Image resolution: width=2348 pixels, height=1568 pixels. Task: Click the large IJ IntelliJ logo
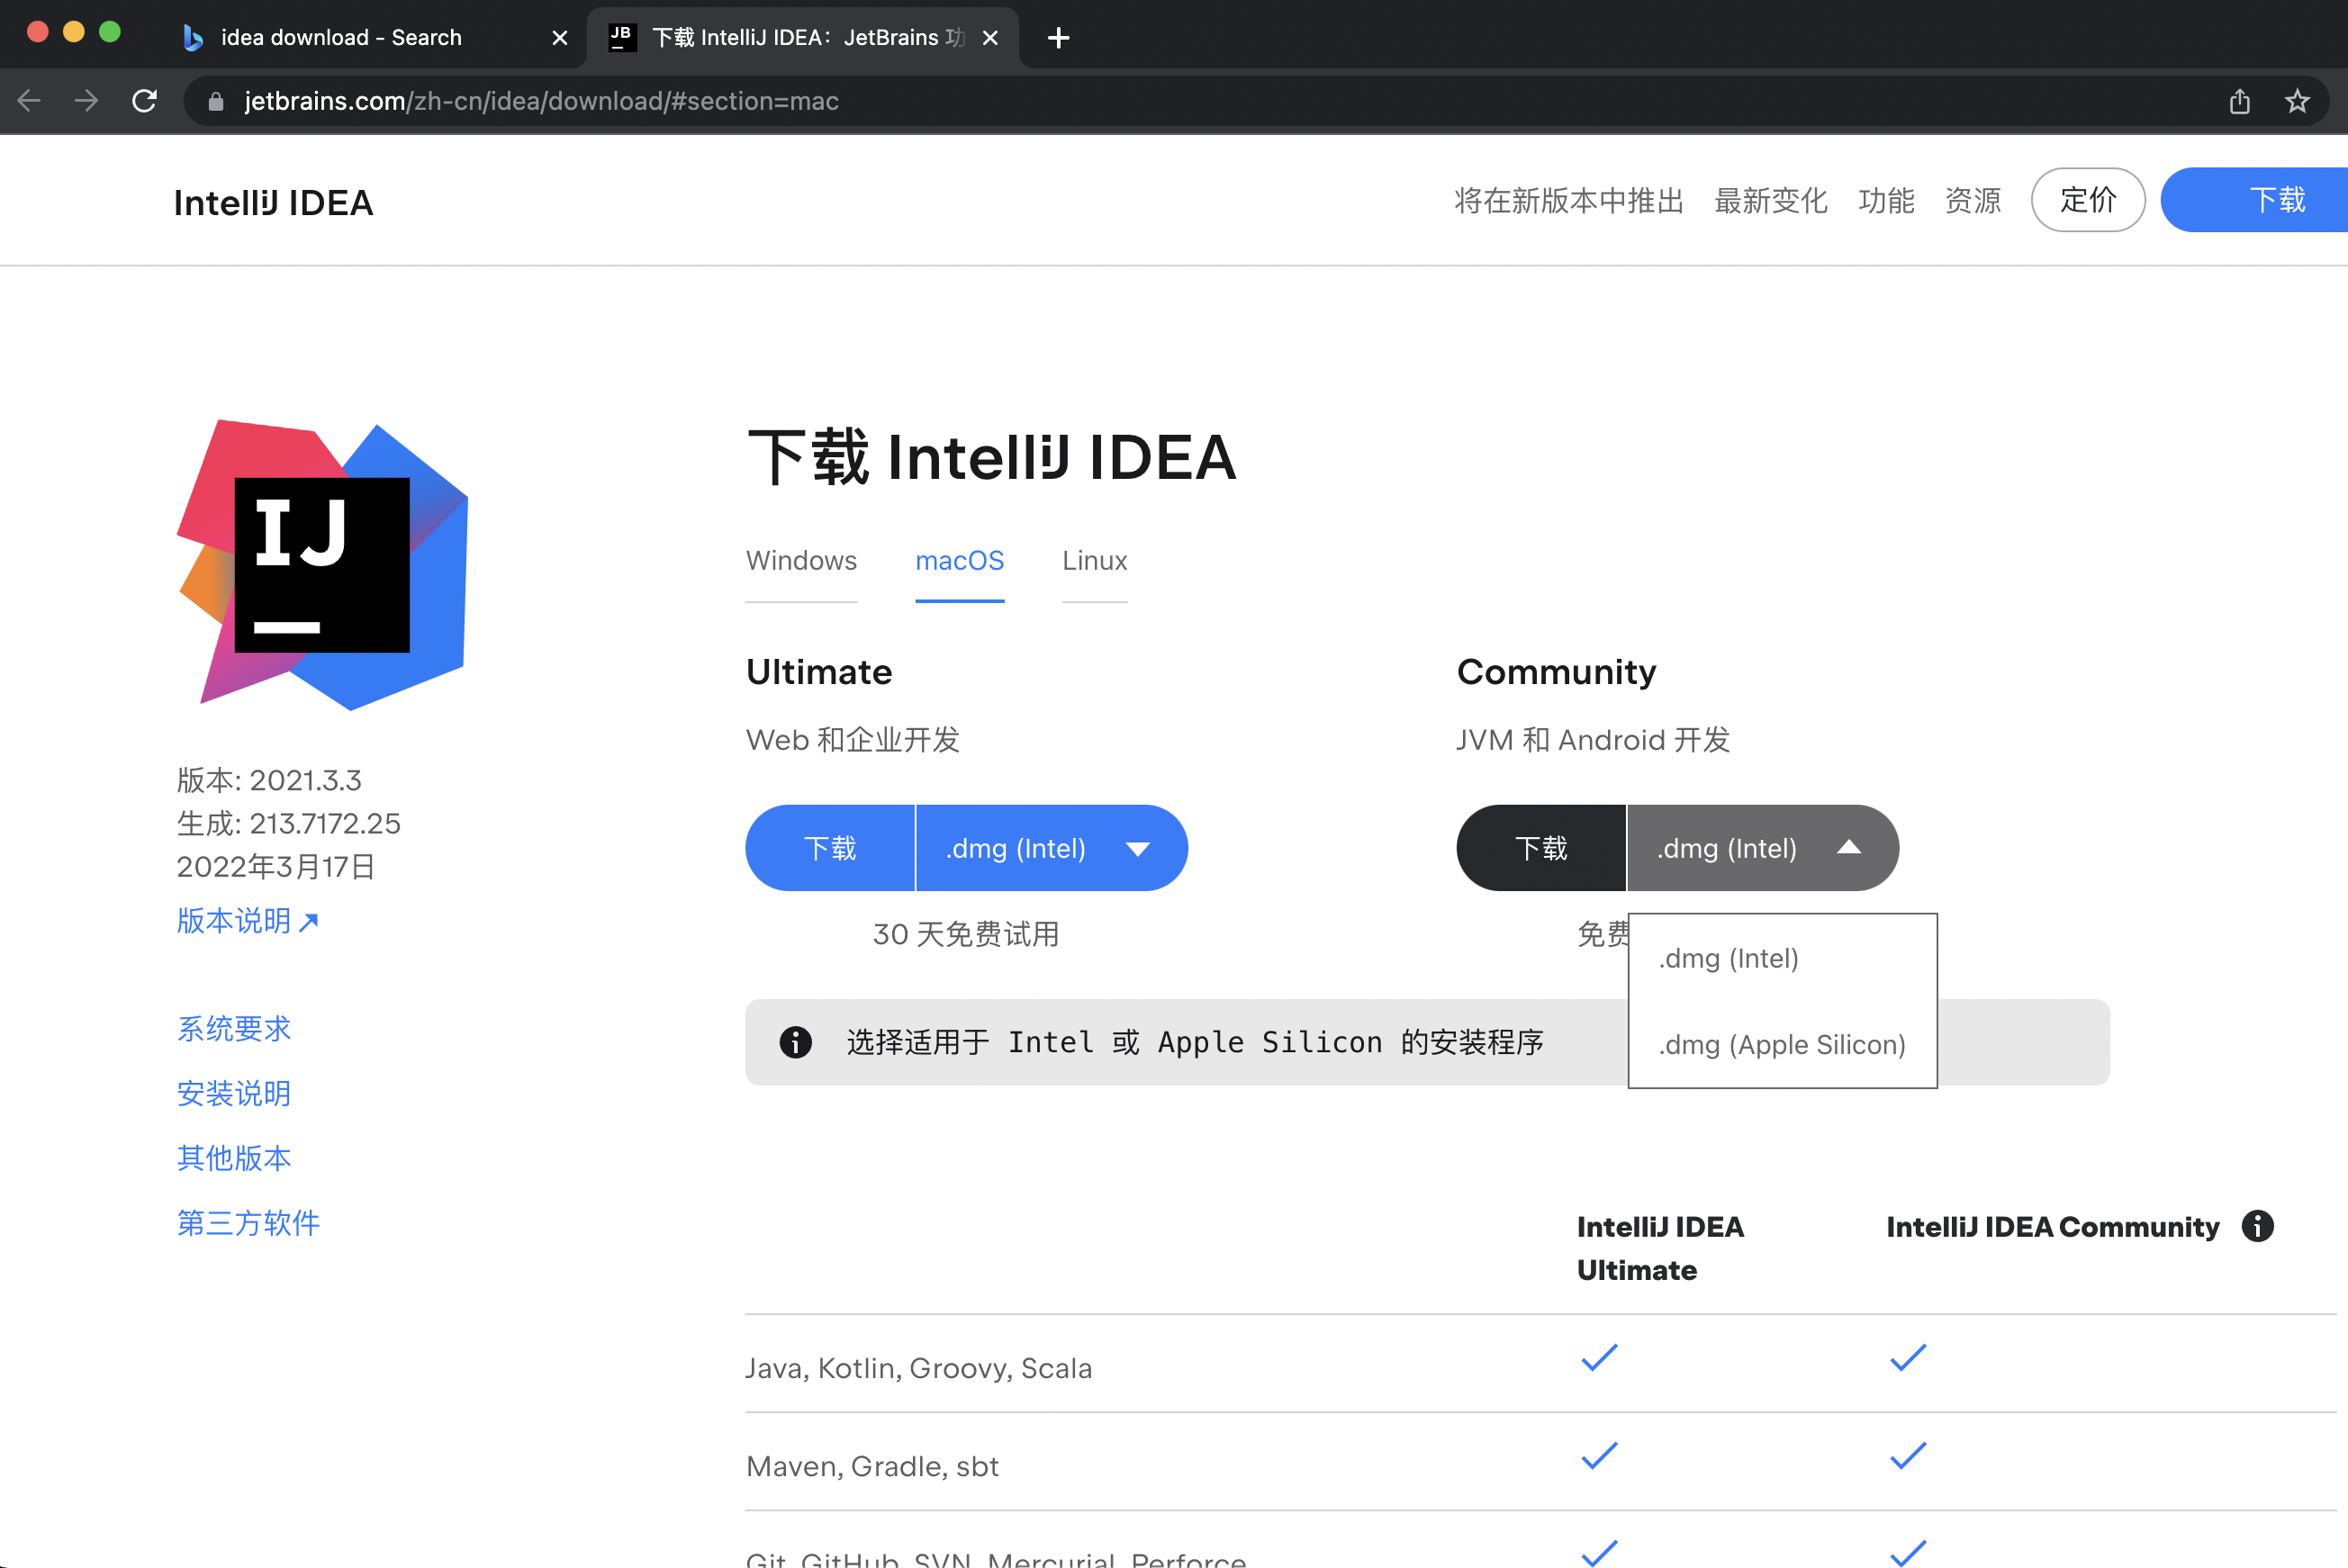322,565
